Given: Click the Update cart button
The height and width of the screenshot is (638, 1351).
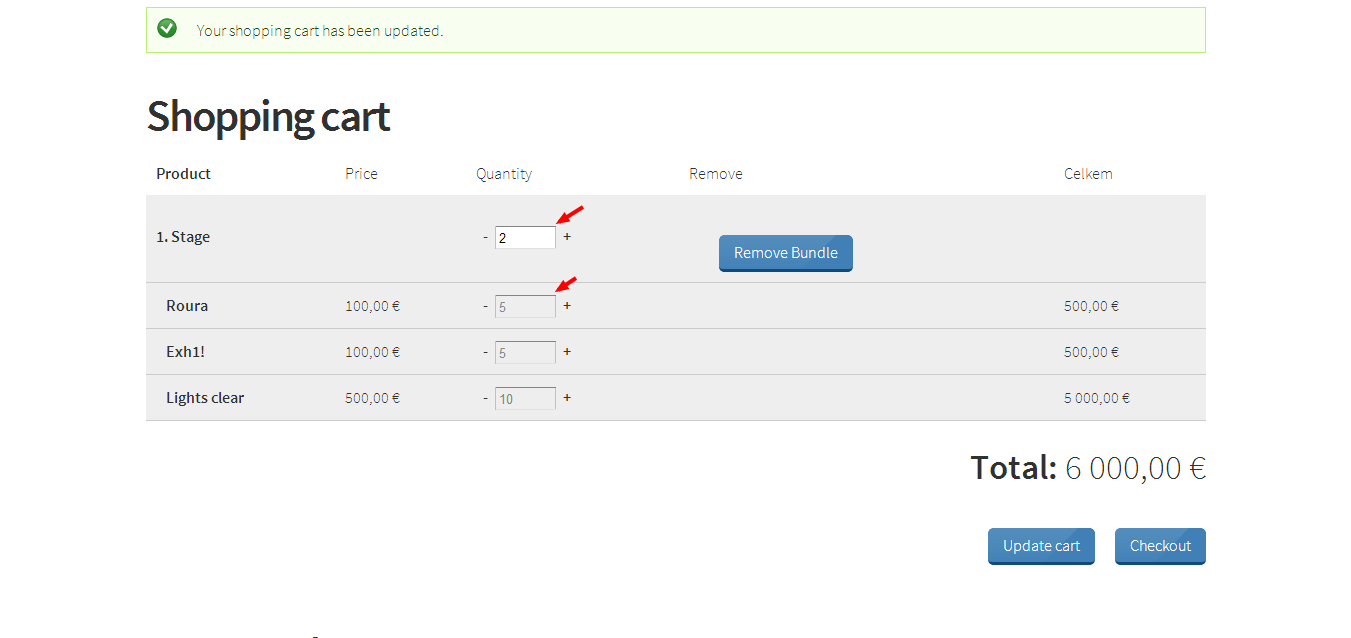Looking at the screenshot, I should [x=1041, y=546].
